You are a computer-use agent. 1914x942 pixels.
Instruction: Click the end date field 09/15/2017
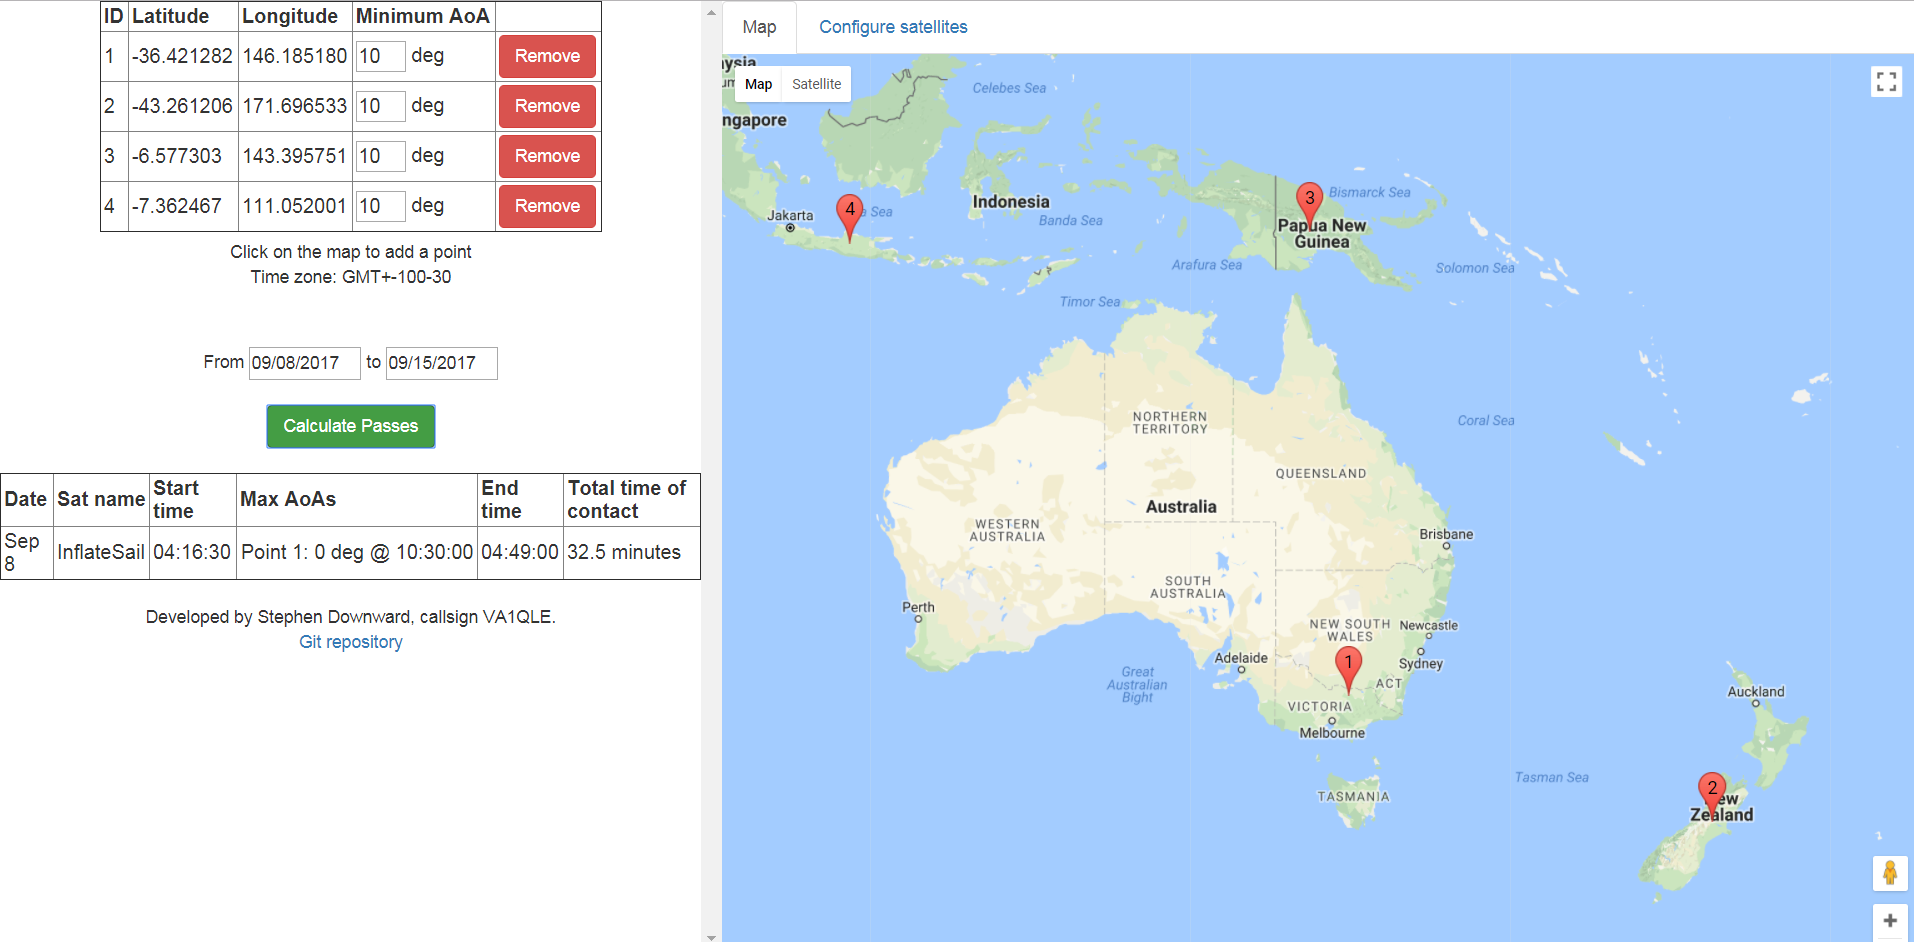[441, 363]
